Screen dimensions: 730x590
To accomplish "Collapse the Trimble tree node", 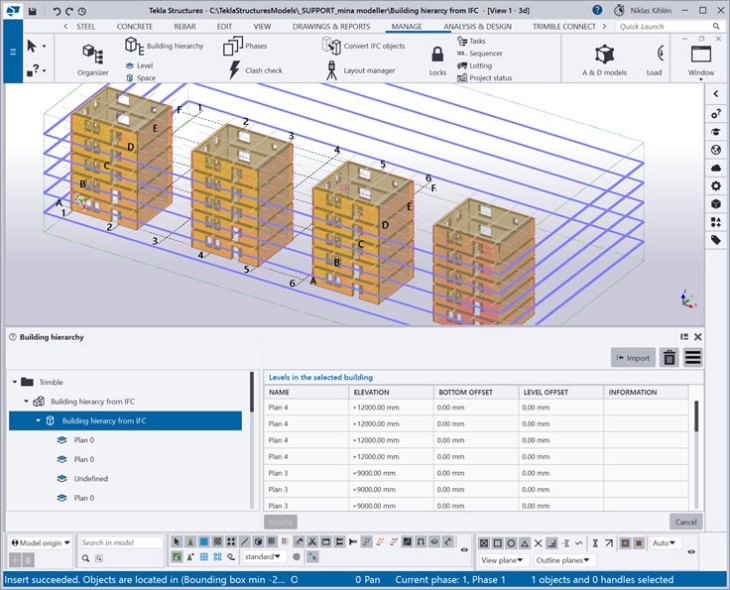I will point(15,382).
